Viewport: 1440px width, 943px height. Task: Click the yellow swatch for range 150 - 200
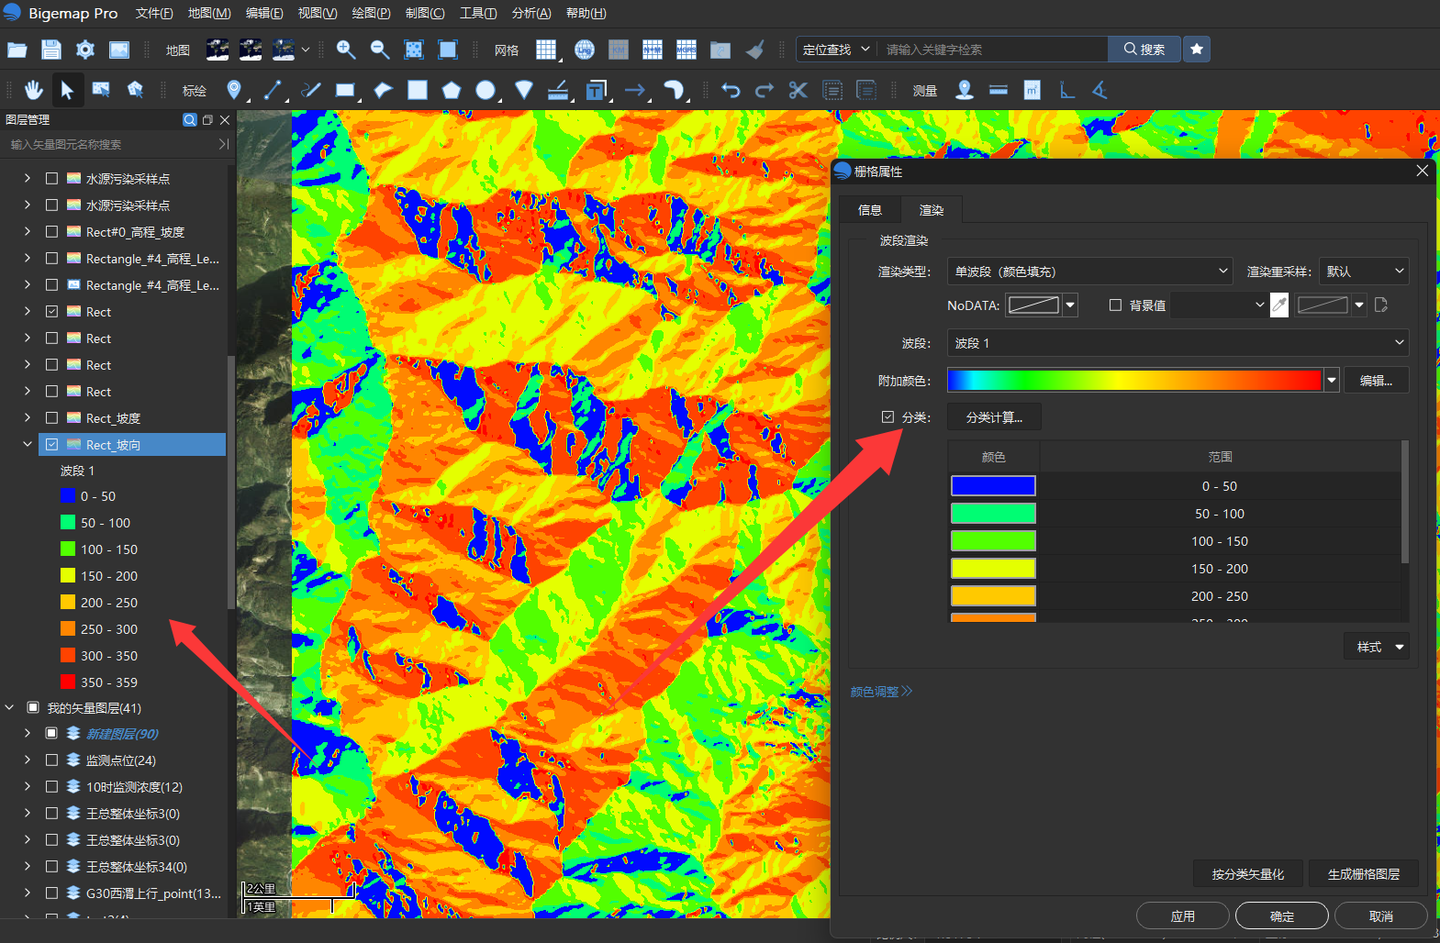(x=993, y=568)
